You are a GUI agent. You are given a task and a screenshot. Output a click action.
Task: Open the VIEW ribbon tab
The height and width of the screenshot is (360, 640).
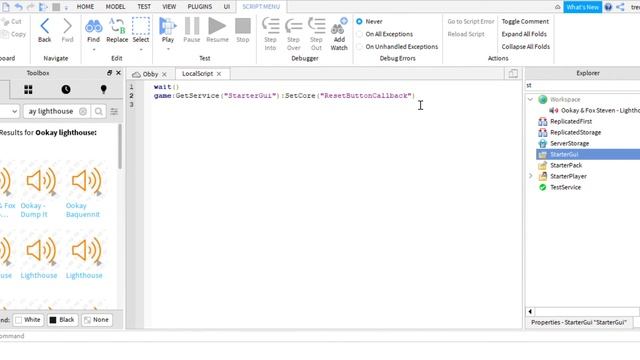pos(169,7)
